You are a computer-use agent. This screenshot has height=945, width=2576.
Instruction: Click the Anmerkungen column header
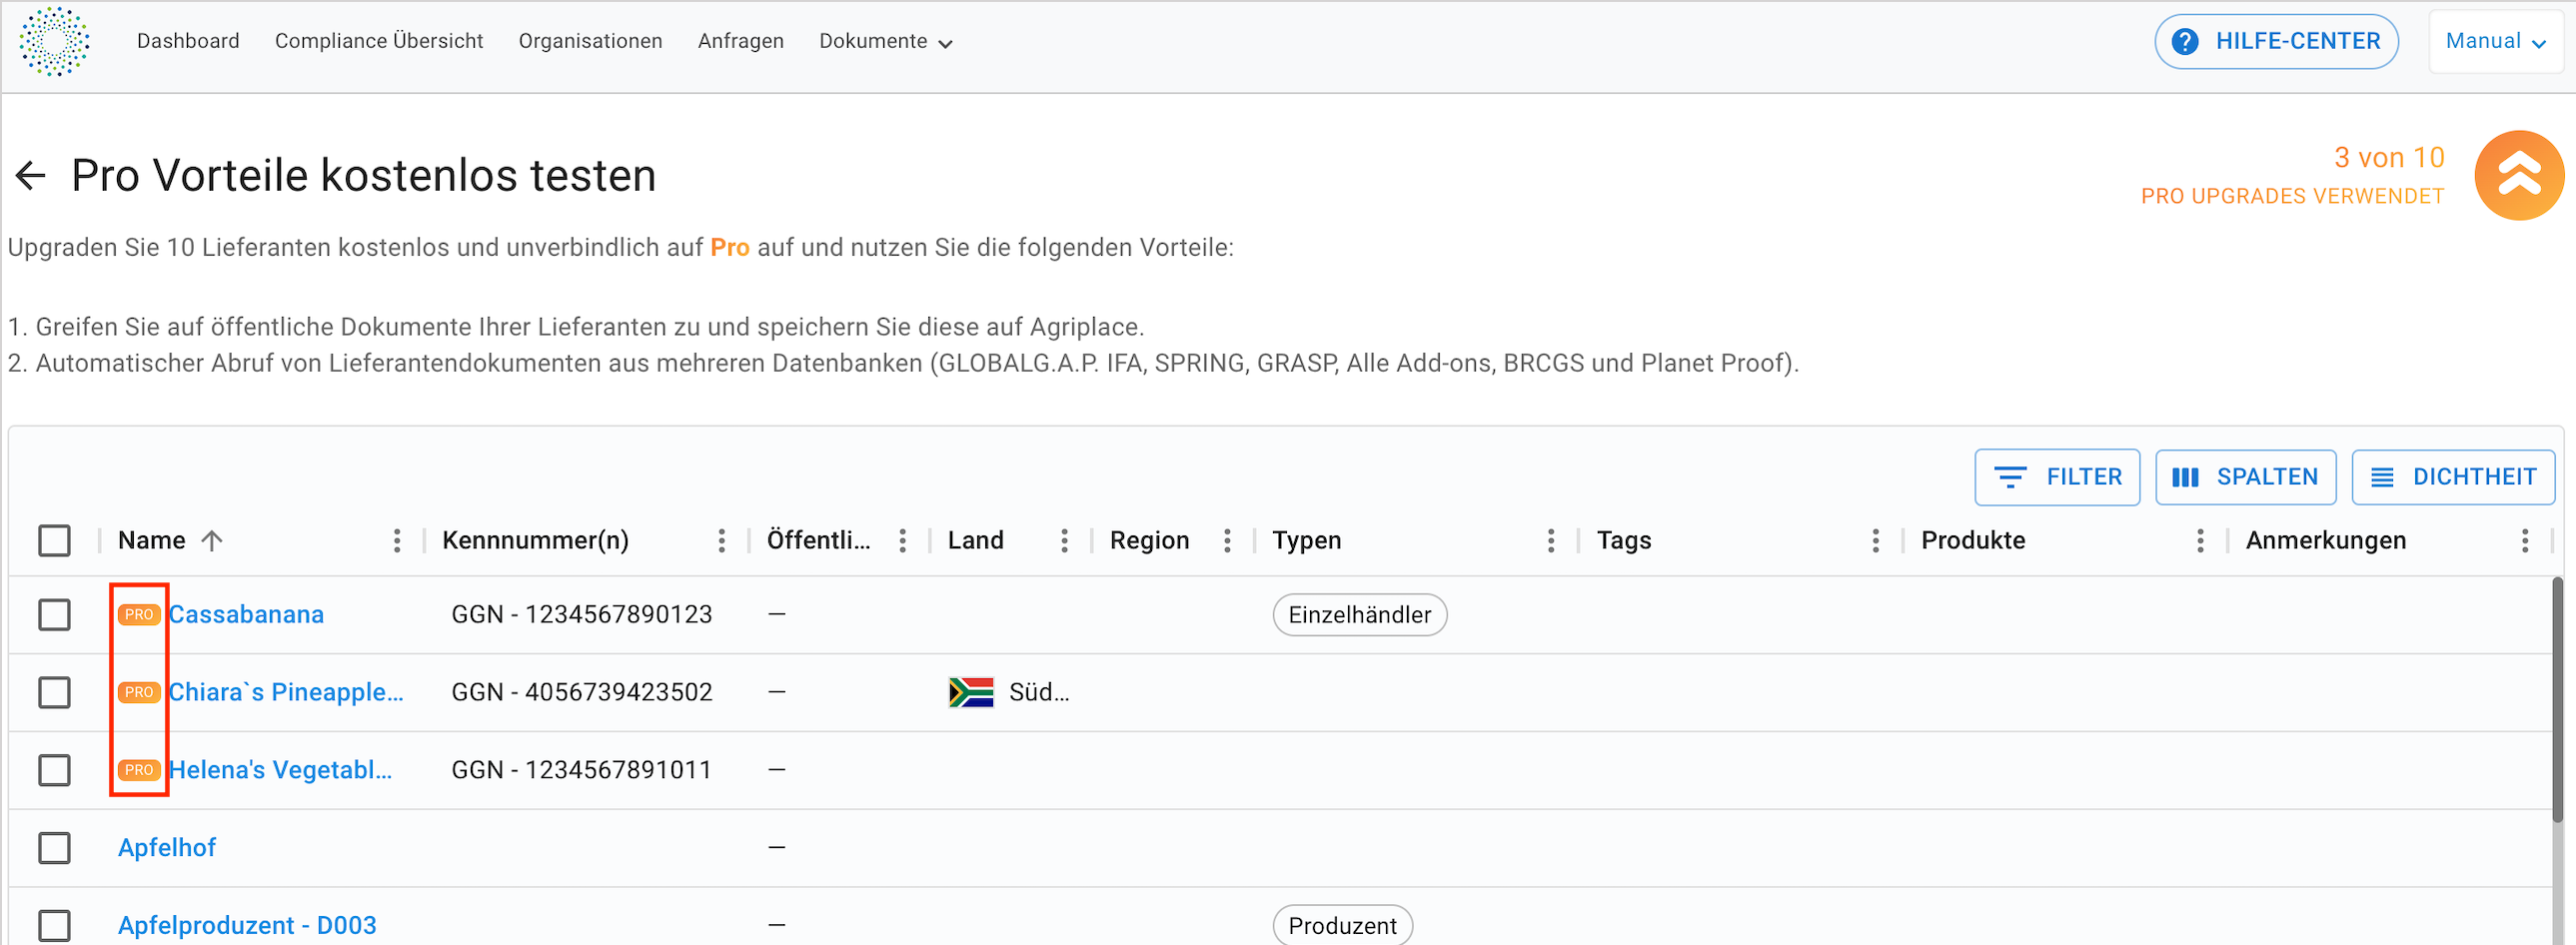[2325, 541]
